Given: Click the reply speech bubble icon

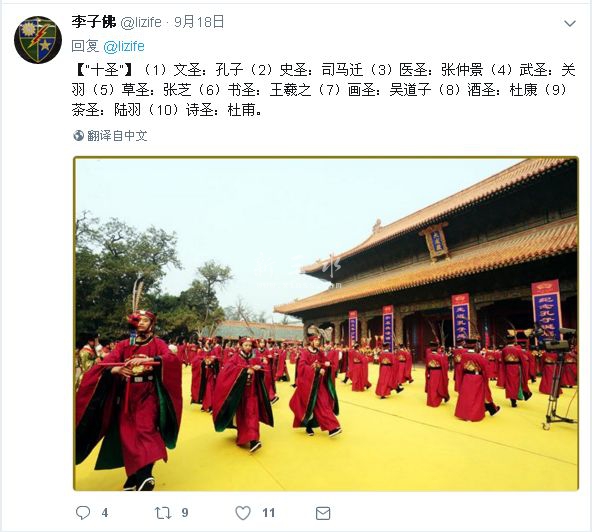Looking at the screenshot, I should pyautogui.click(x=83, y=512).
